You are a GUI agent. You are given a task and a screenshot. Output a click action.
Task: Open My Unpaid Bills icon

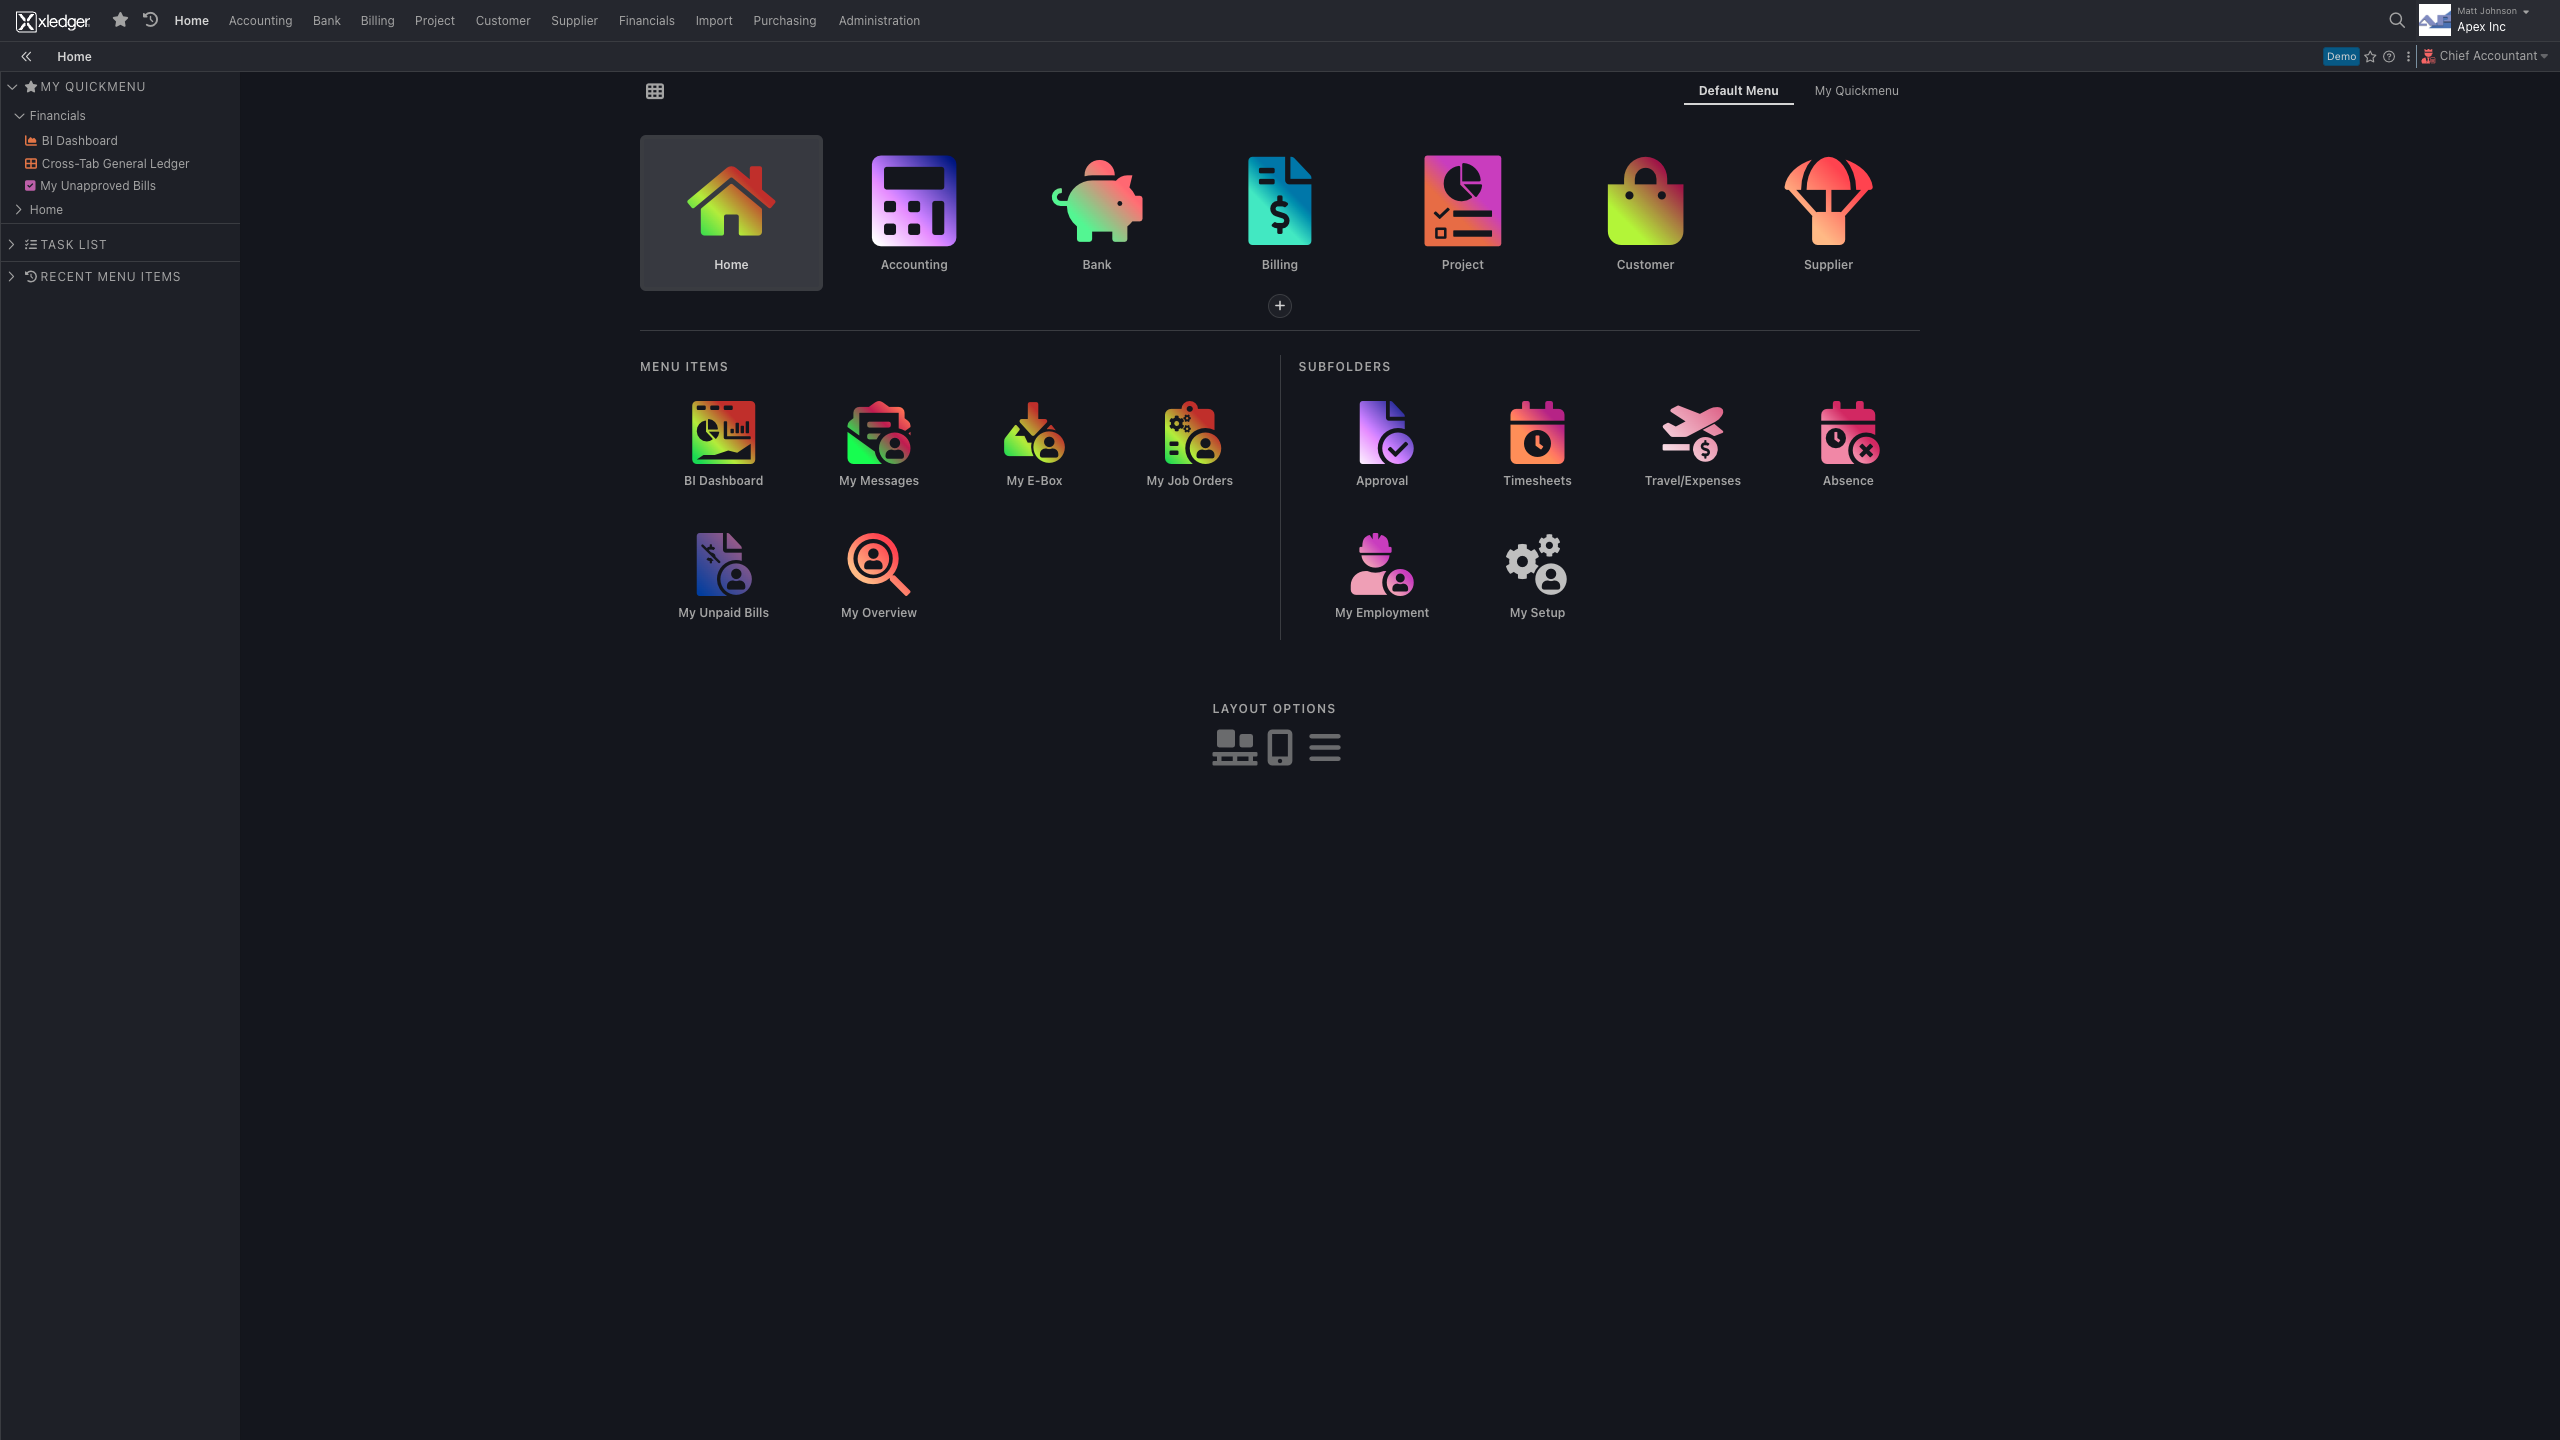coord(723,565)
